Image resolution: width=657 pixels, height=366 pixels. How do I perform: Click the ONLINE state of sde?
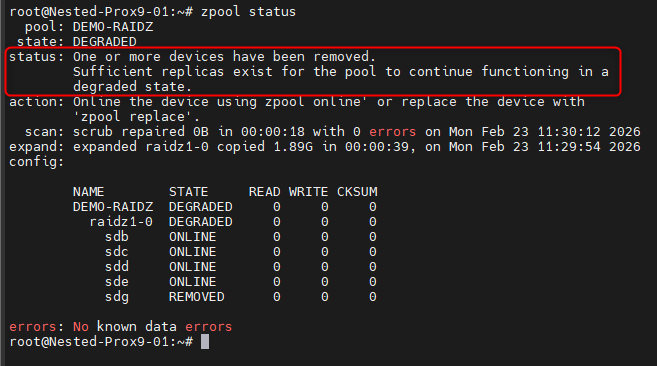click(193, 282)
